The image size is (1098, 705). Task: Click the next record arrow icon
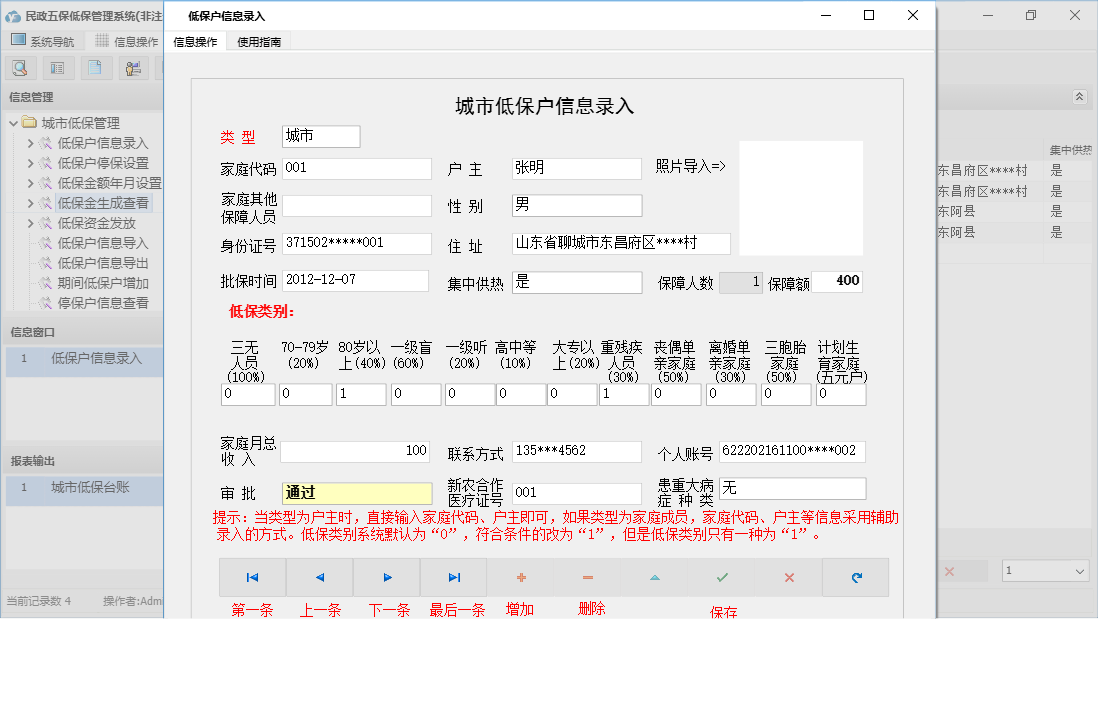[386, 577]
